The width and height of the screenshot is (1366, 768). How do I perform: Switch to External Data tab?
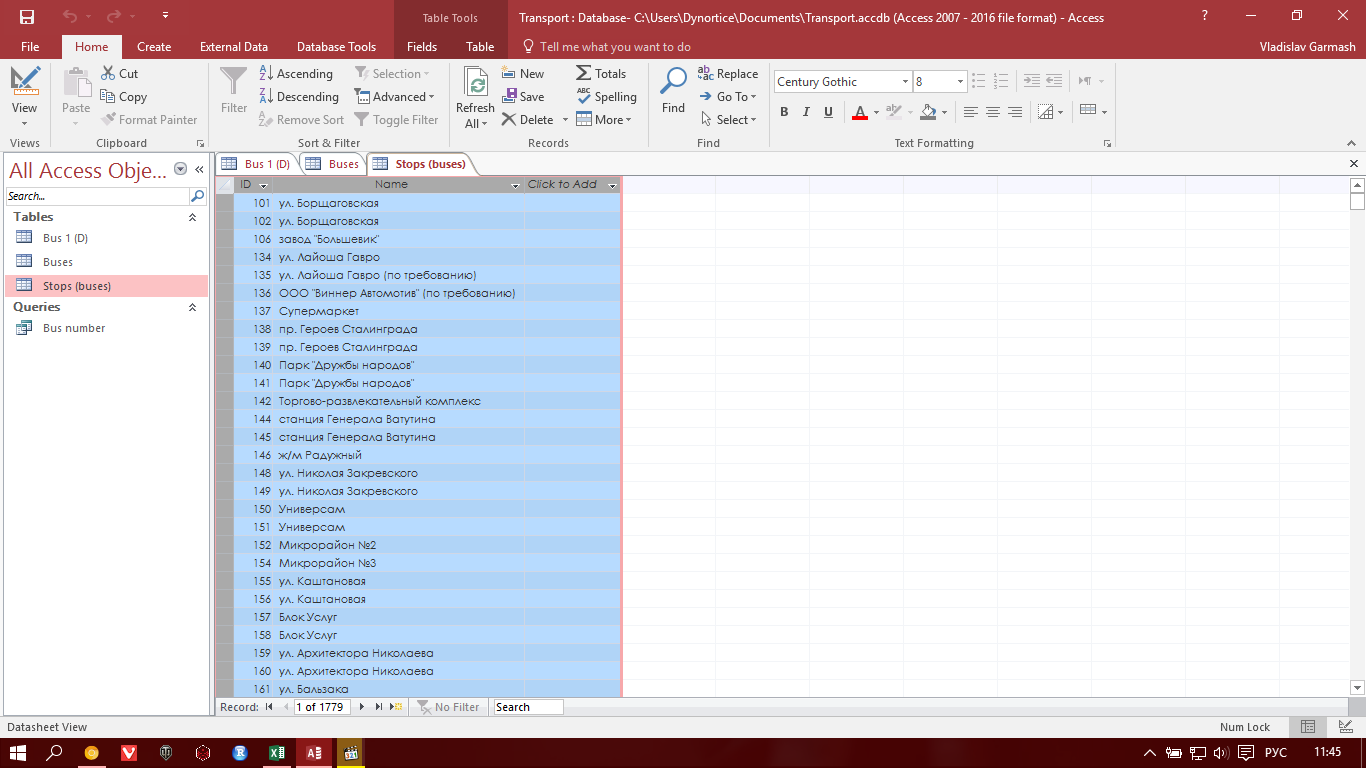(x=234, y=46)
